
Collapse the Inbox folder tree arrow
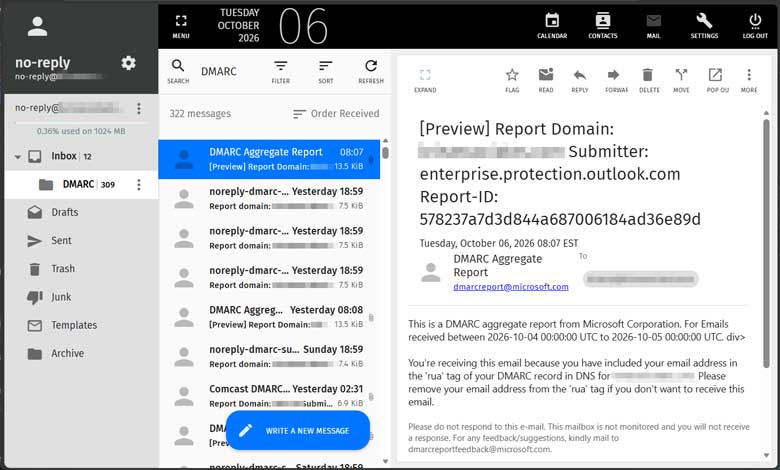point(18,157)
